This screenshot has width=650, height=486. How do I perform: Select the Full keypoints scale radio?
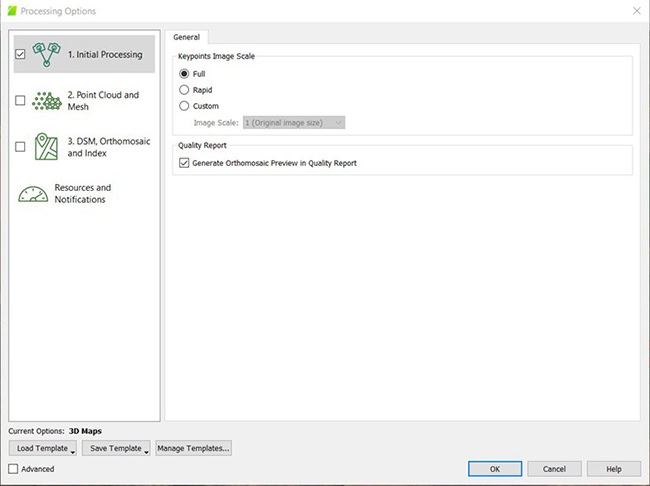[x=184, y=74]
